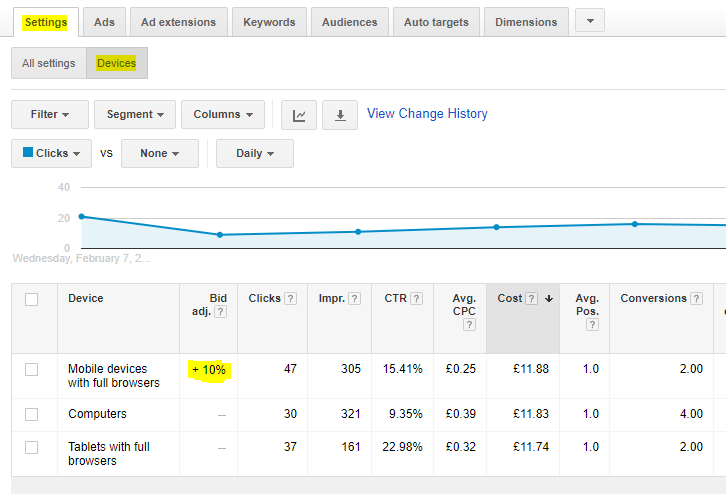Expand the more tabs arrow dropdown

pos(590,21)
